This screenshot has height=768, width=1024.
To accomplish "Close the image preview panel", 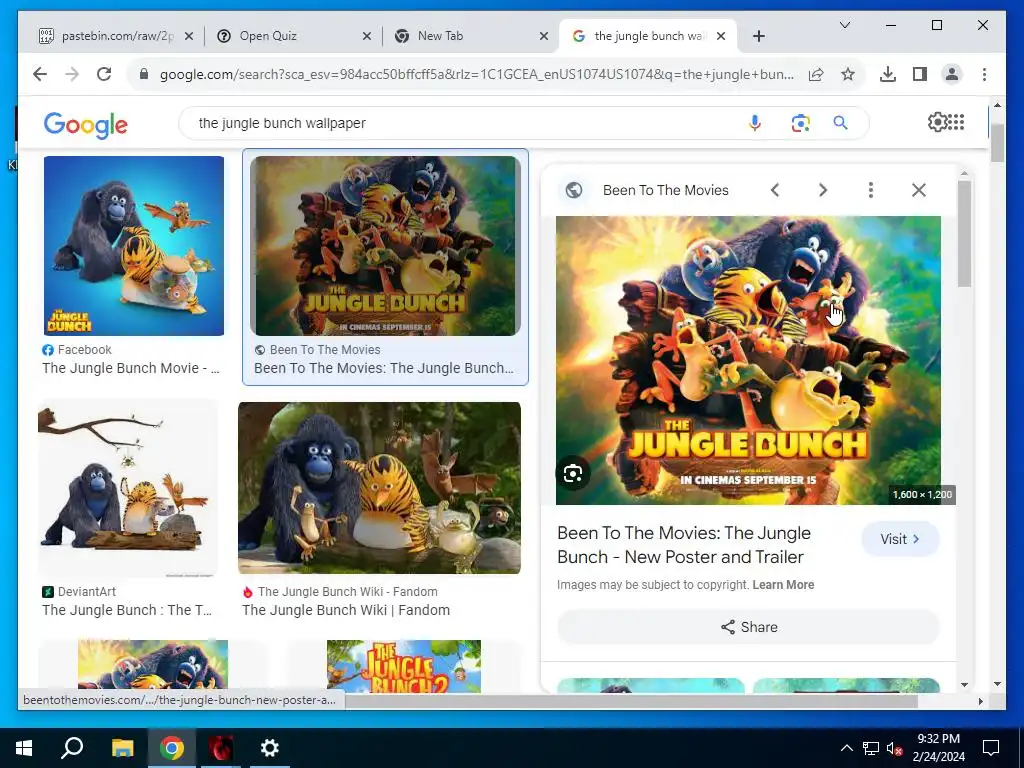I will 919,190.
